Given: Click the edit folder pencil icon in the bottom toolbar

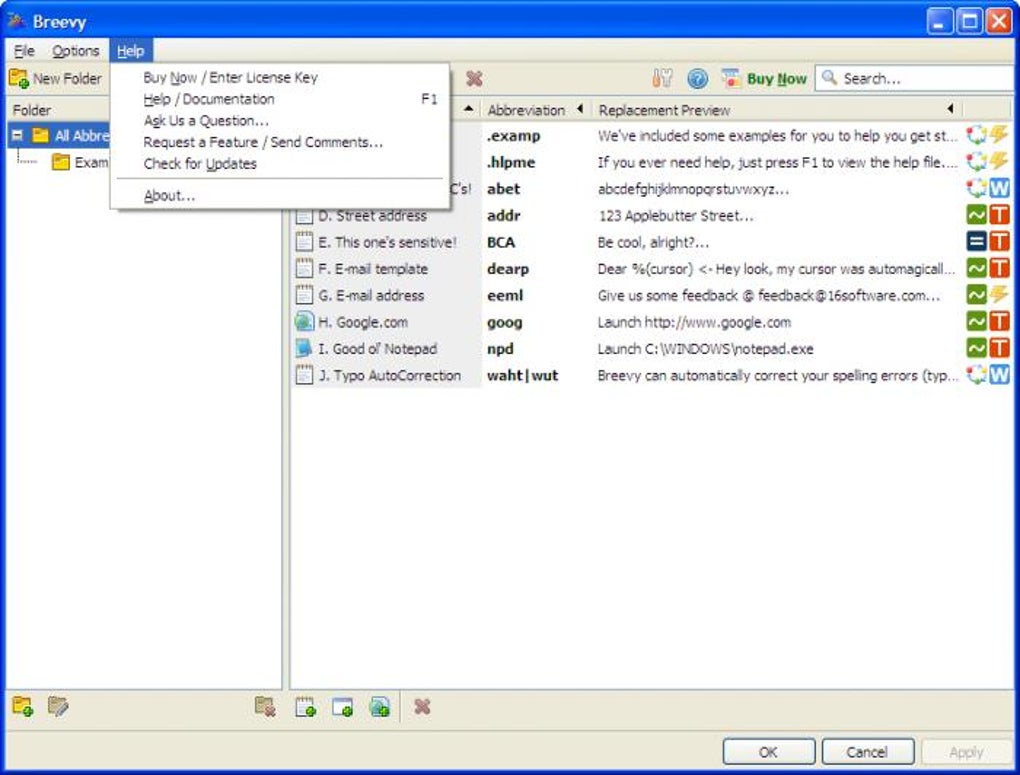Looking at the screenshot, I should point(58,706).
